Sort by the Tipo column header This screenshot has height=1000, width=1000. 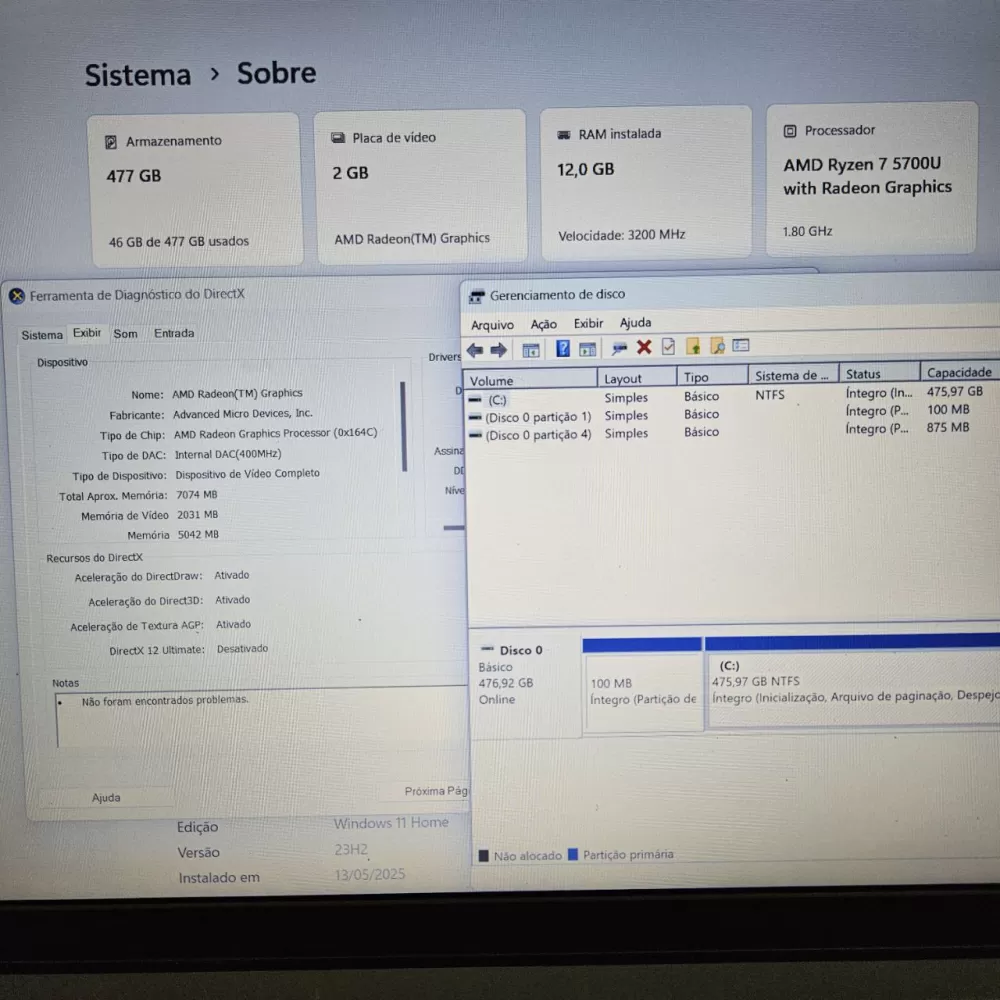click(x=713, y=377)
